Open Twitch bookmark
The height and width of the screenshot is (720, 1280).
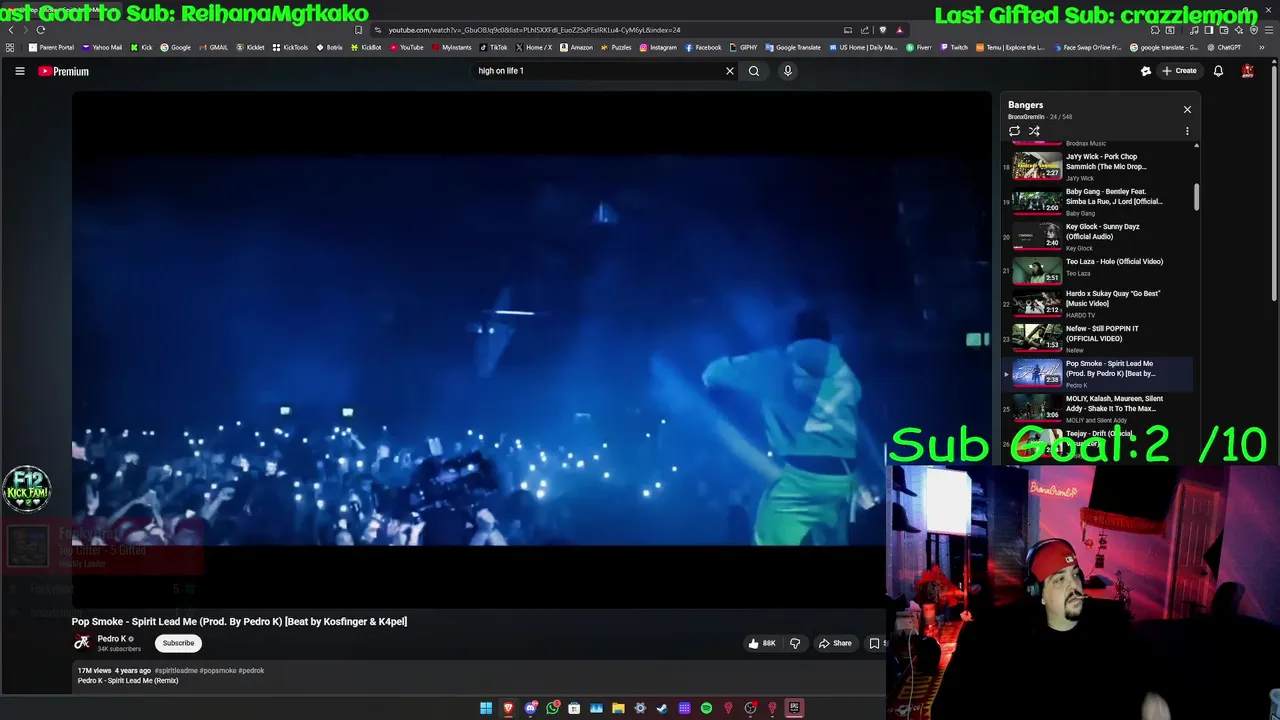point(954,47)
